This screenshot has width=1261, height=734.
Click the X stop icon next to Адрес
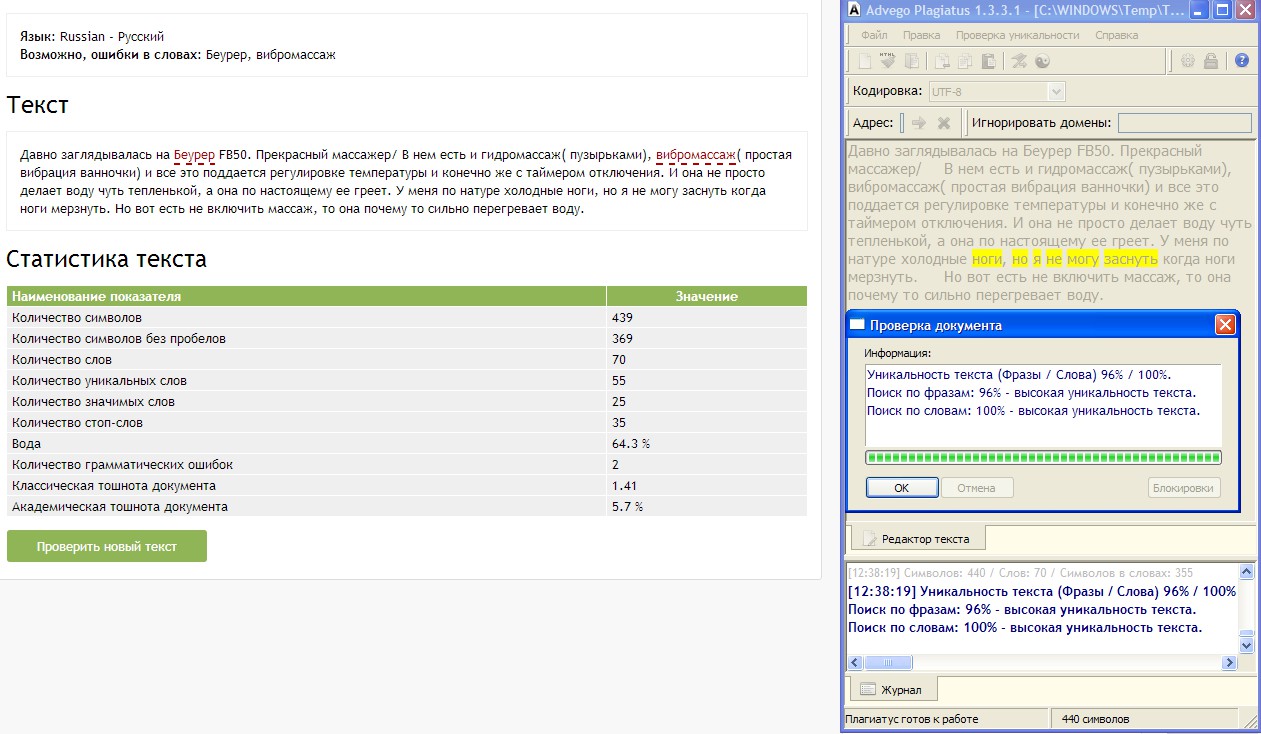pos(943,123)
